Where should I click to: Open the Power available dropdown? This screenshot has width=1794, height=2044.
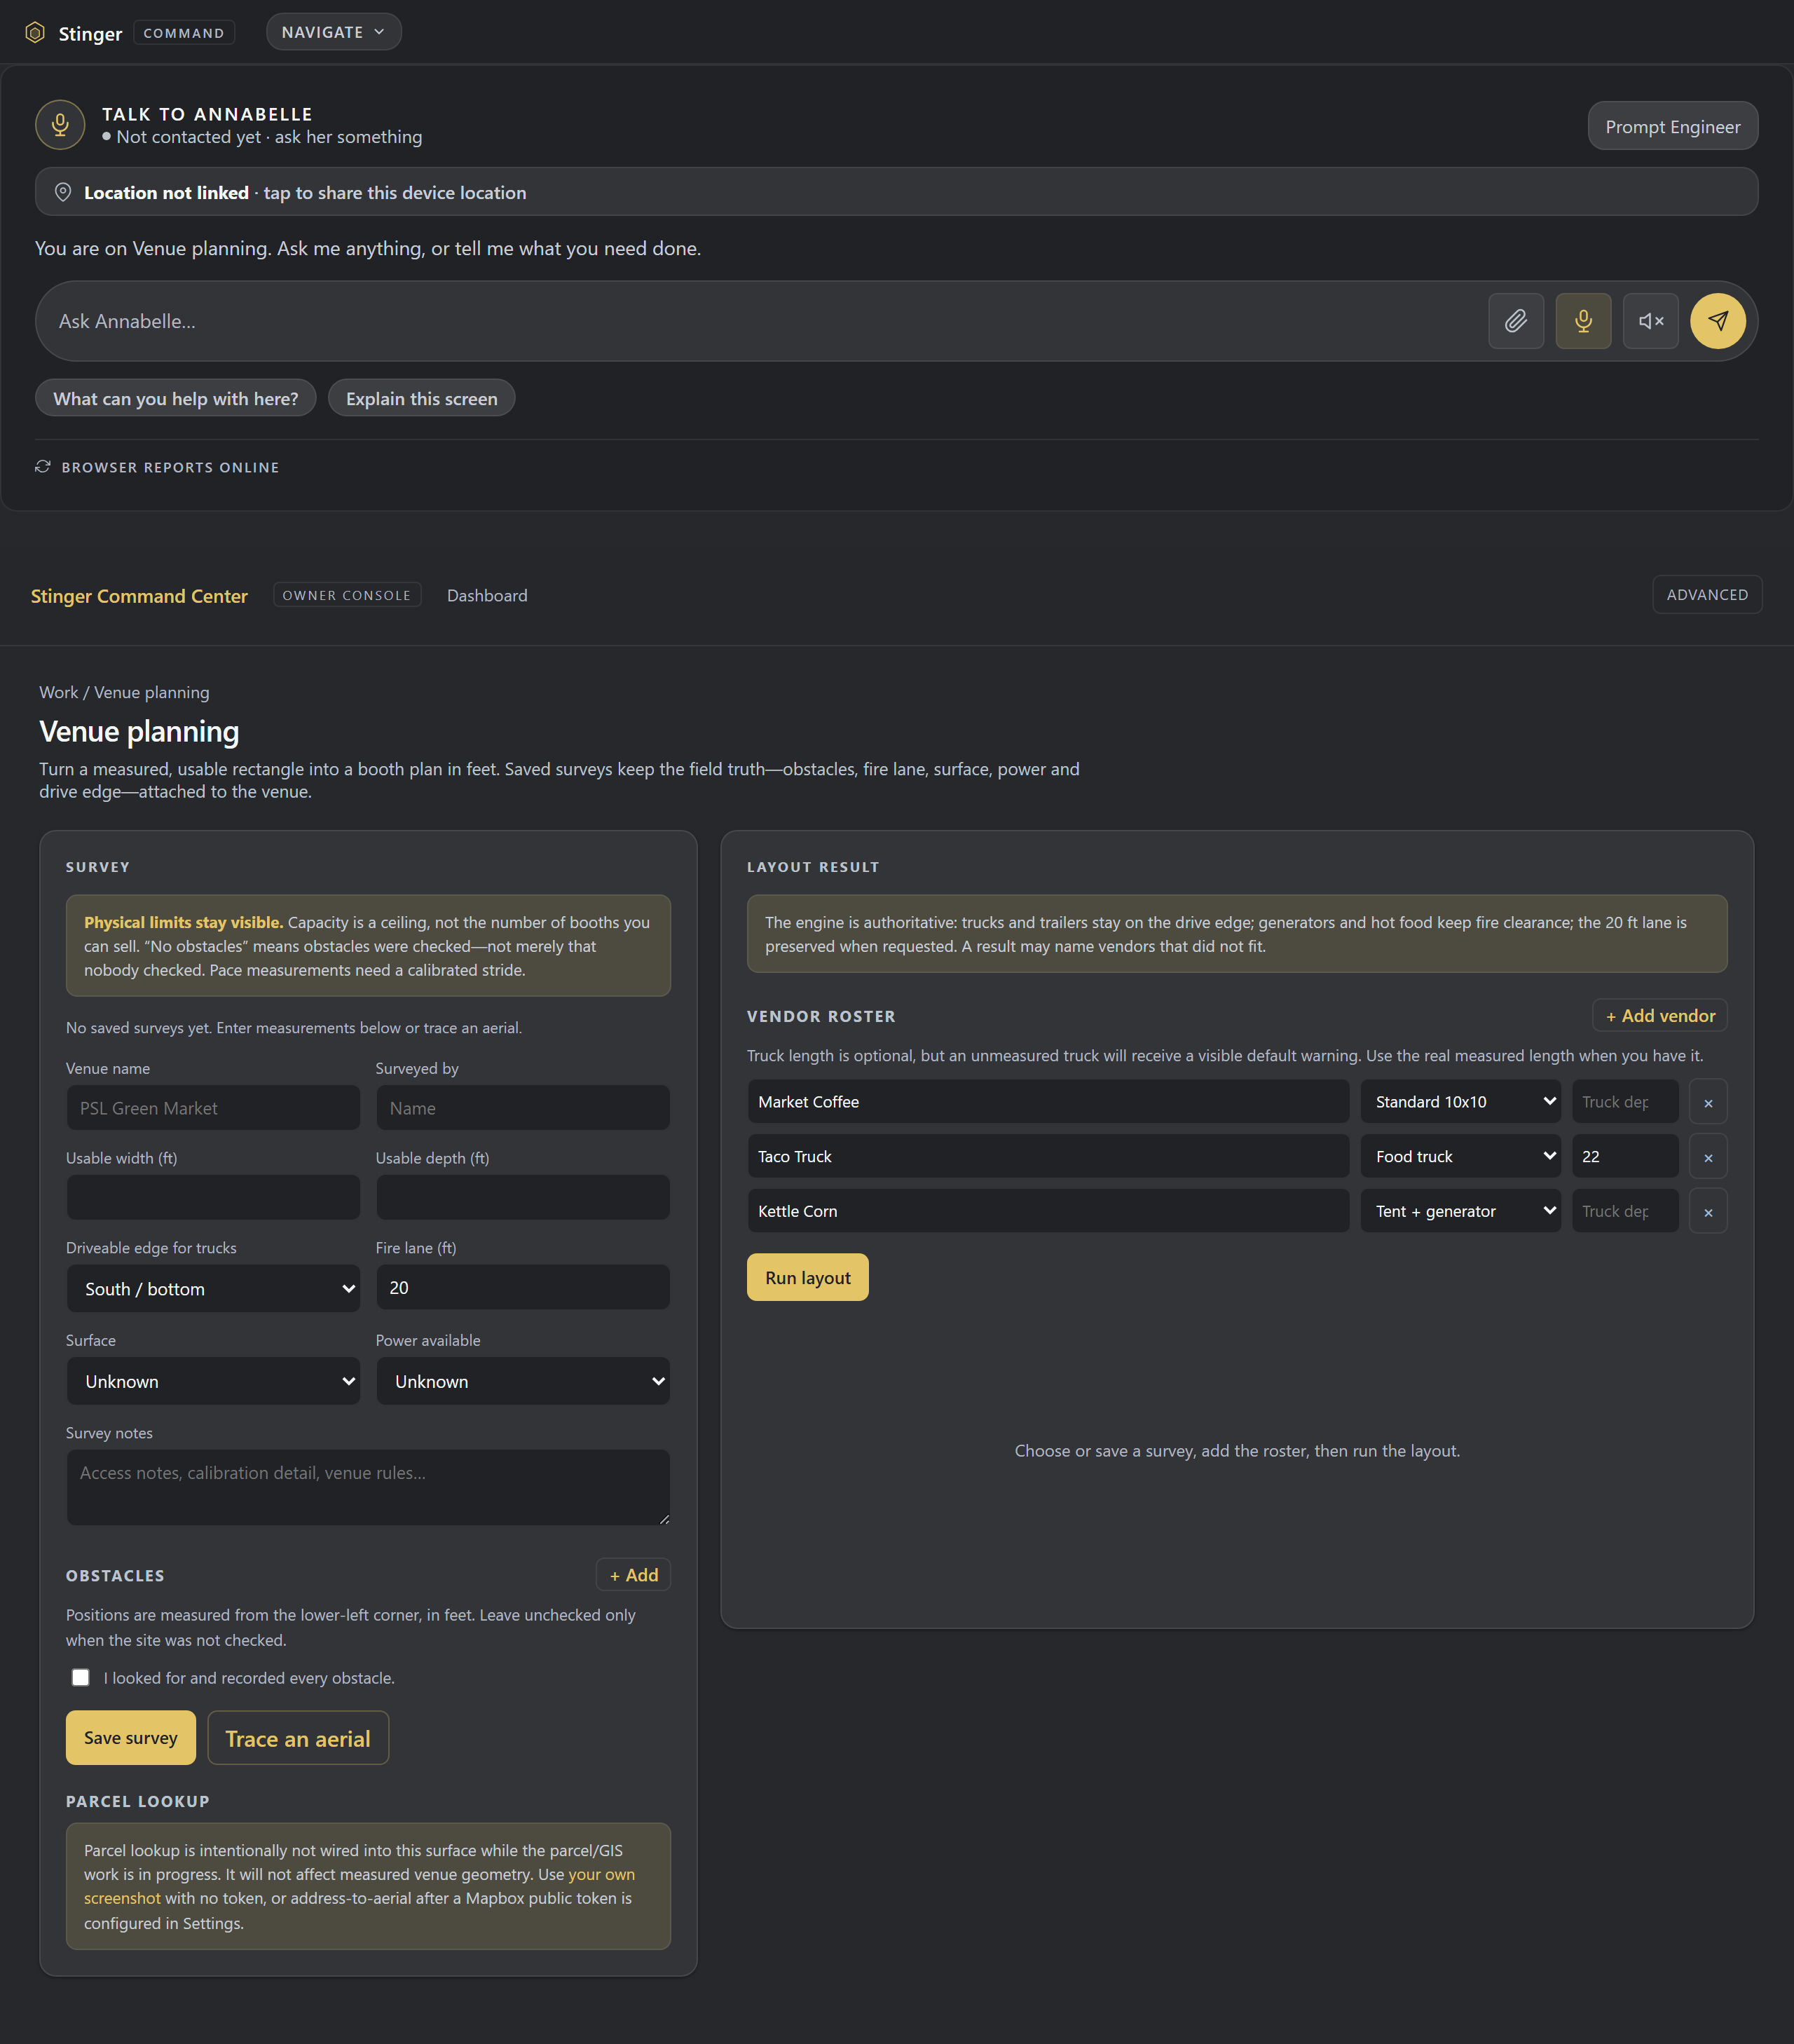pyautogui.click(x=523, y=1381)
